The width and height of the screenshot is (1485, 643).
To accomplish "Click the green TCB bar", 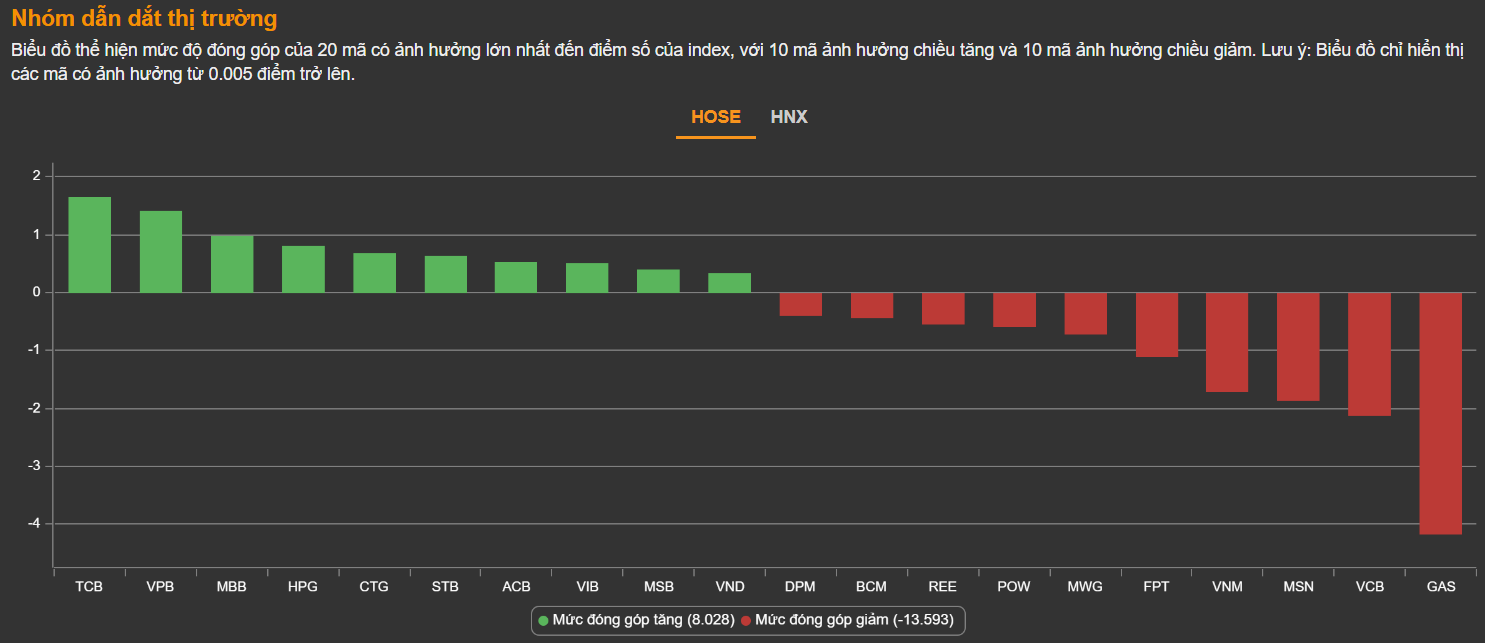I will (x=89, y=245).
